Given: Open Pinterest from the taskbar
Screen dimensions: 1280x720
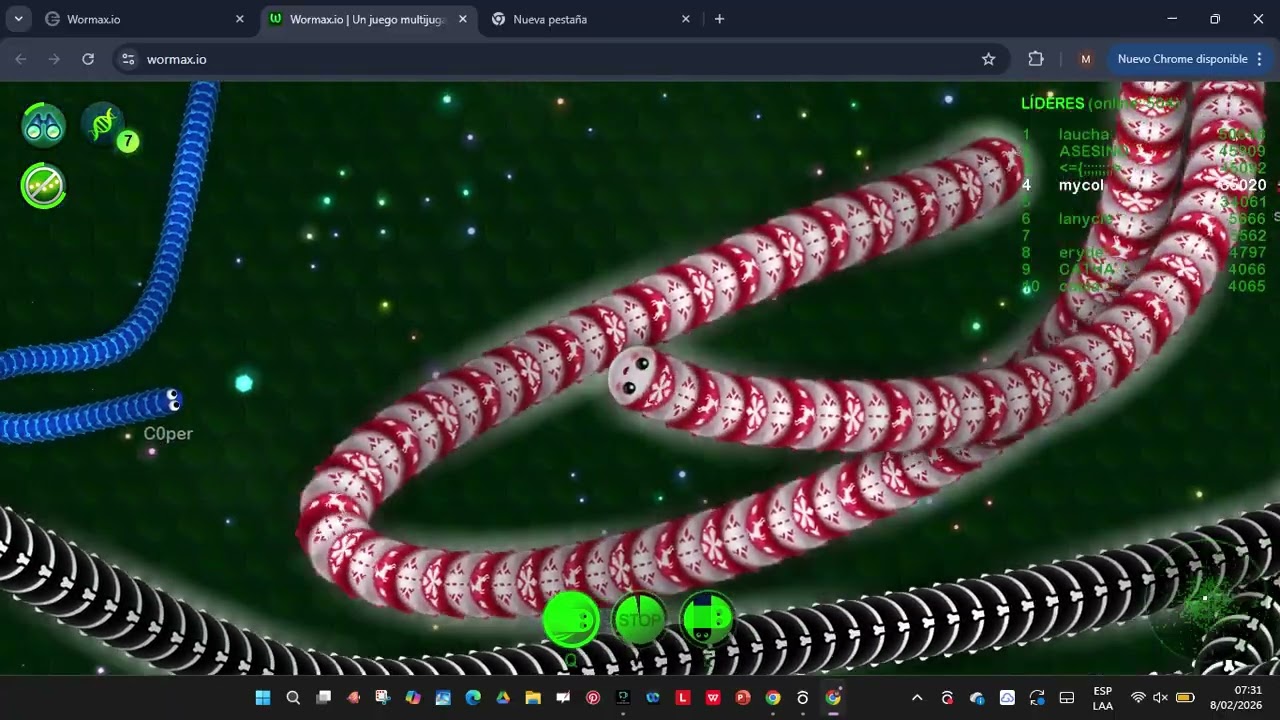Looking at the screenshot, I should [593, 698].
